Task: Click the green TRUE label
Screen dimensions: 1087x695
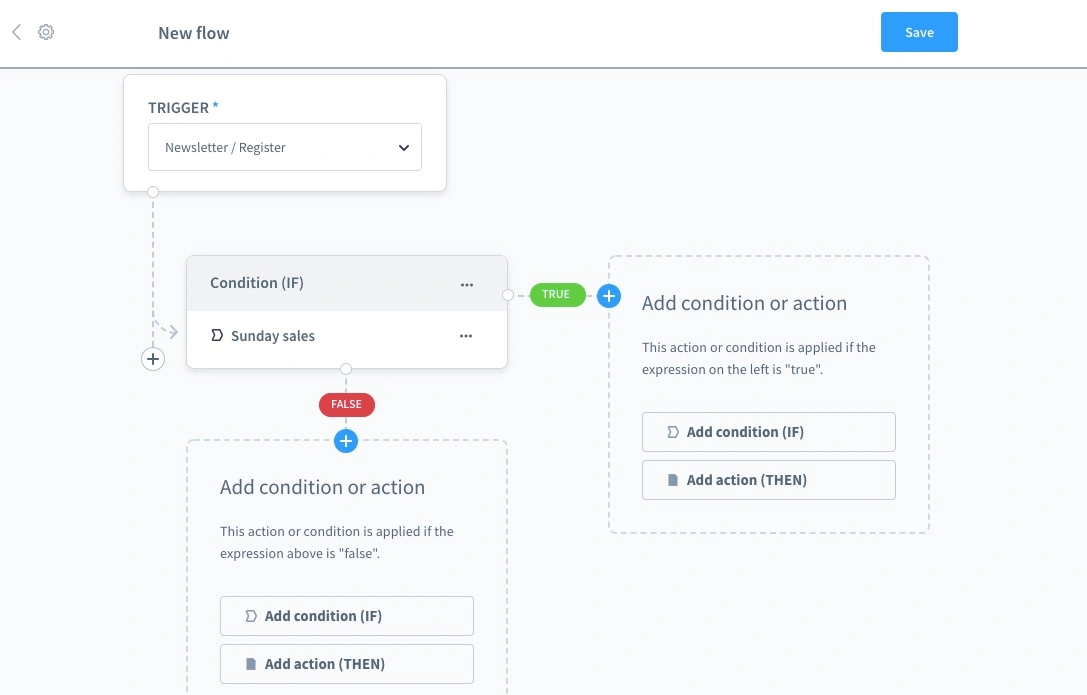Action: (x=556, y=295)
